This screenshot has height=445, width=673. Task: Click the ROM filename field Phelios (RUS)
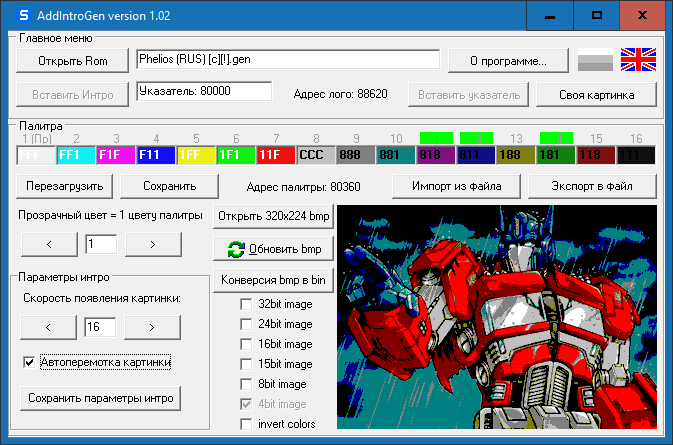click(x=288, y=59)
